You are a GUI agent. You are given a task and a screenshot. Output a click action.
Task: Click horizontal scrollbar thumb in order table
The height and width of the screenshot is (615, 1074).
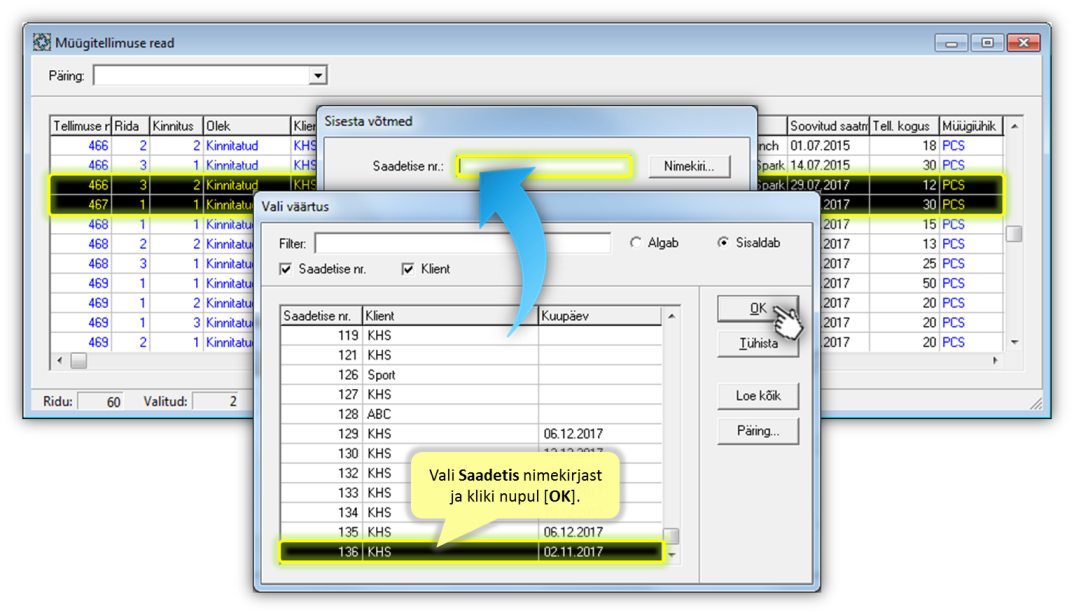(x=79, y=361)
